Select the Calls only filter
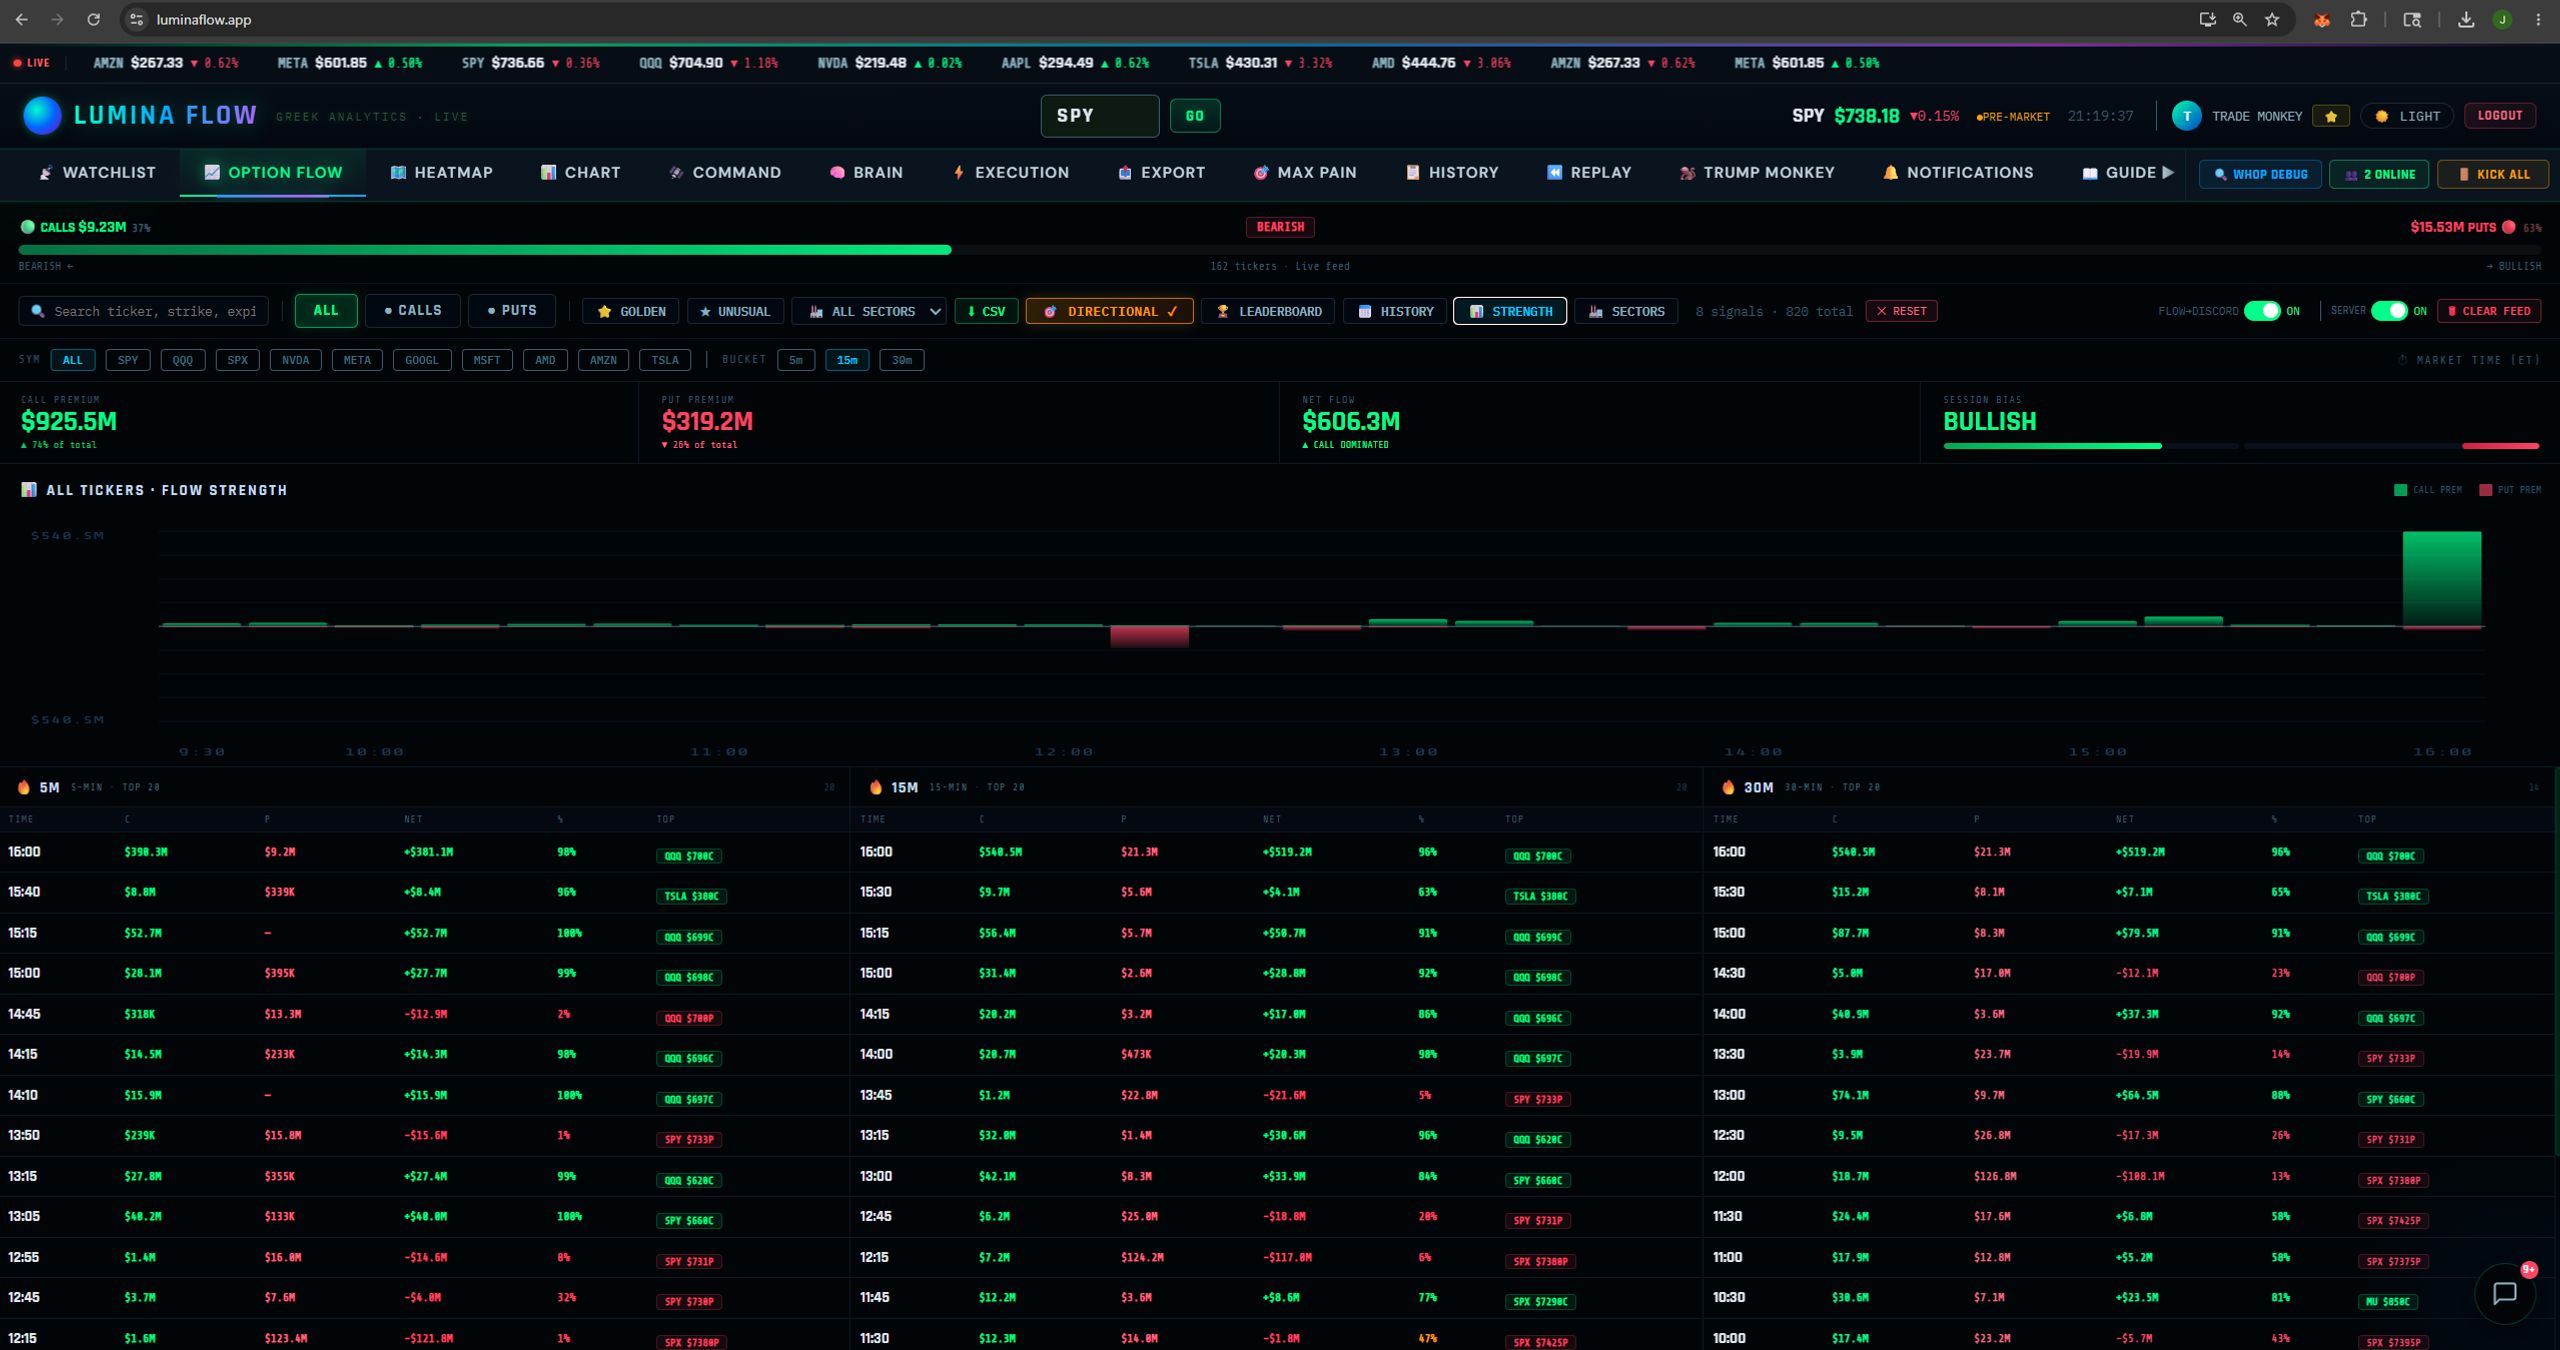Viewport: 2560px width, 1350px height. click(413, 311)
